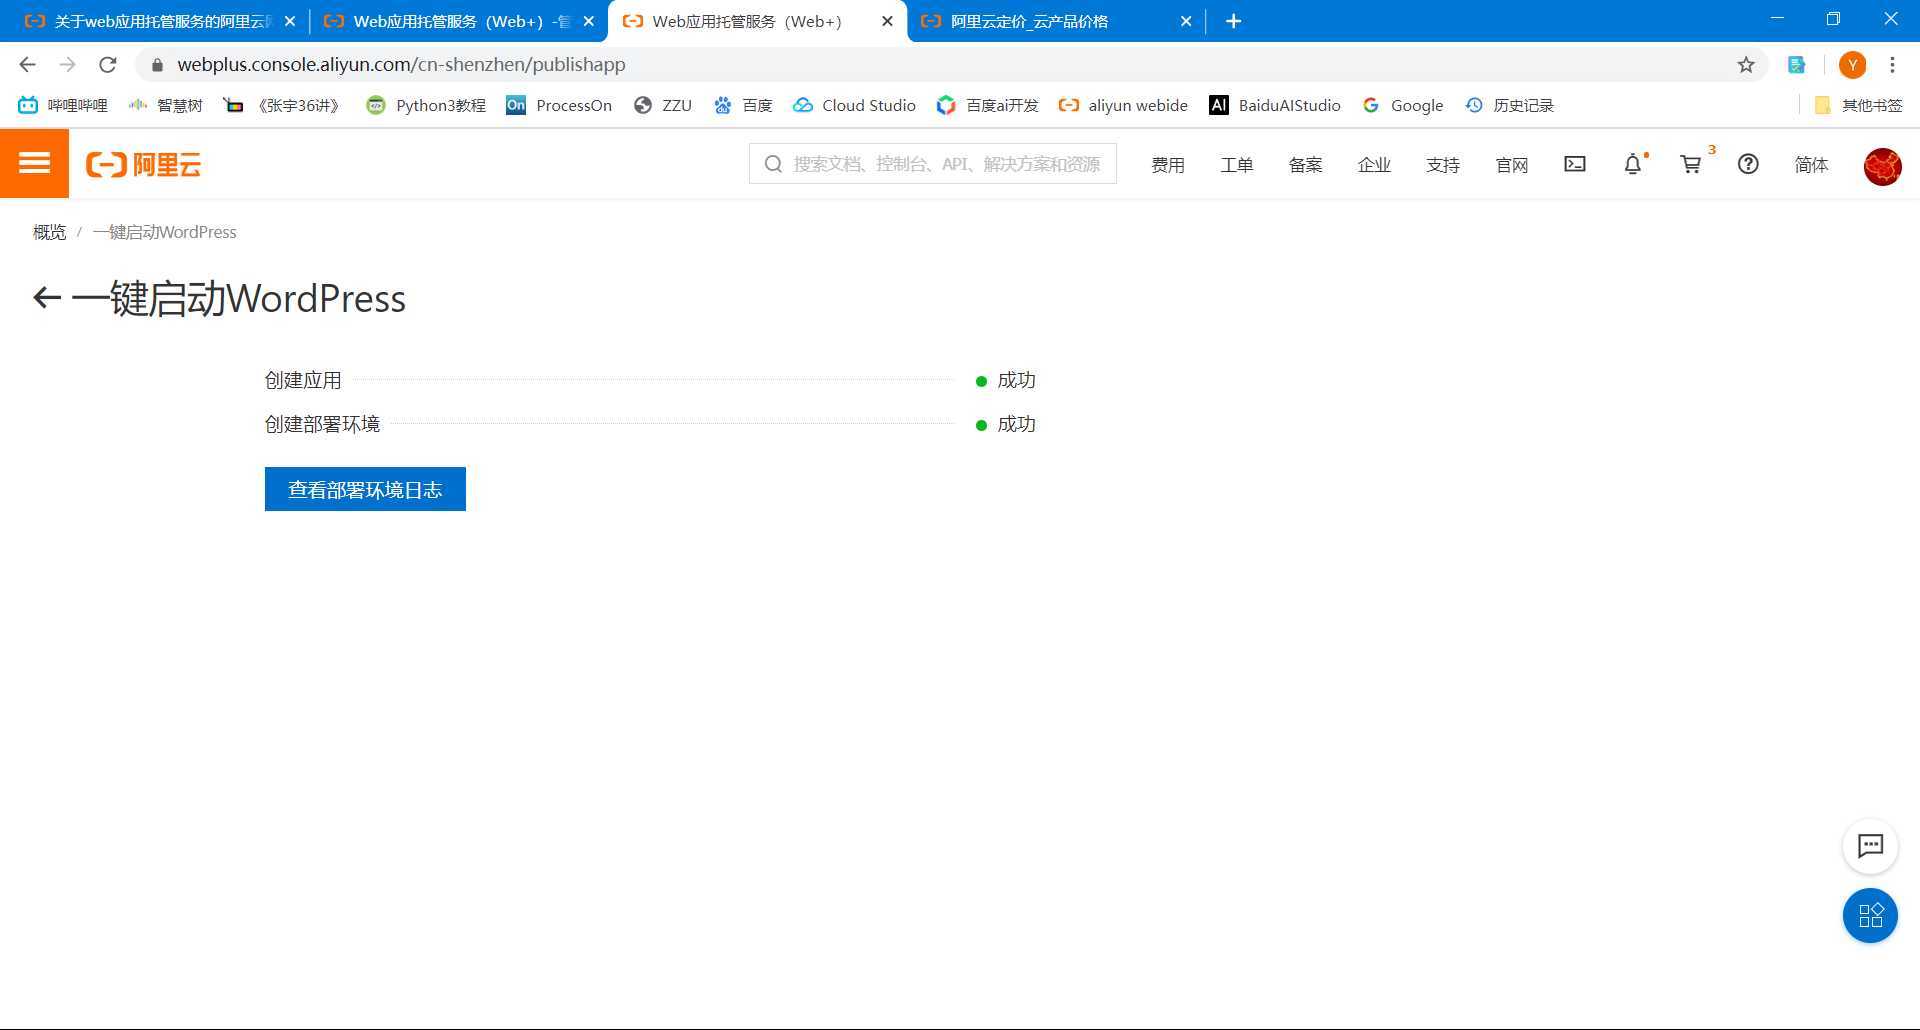Open the ProcessOn bookmark
Image resolution: width=1920 pixels, height=1030 pixels.
tap(559, 105)
